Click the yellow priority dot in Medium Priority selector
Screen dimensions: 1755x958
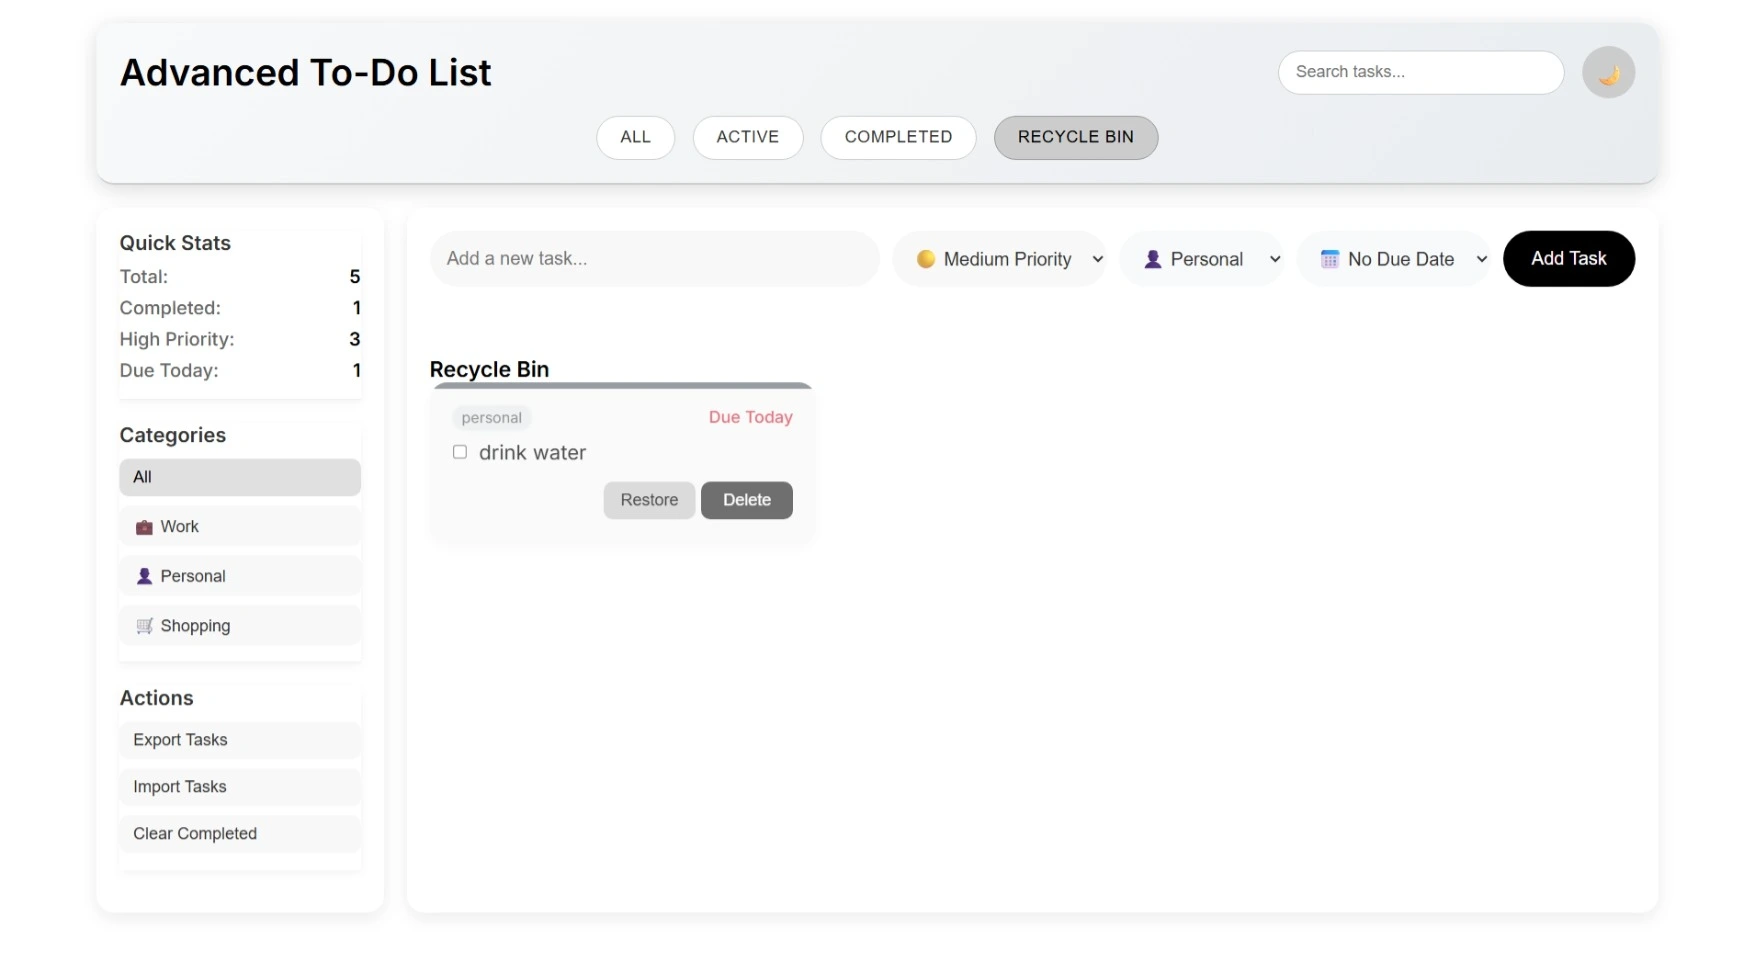pos(927,258)
